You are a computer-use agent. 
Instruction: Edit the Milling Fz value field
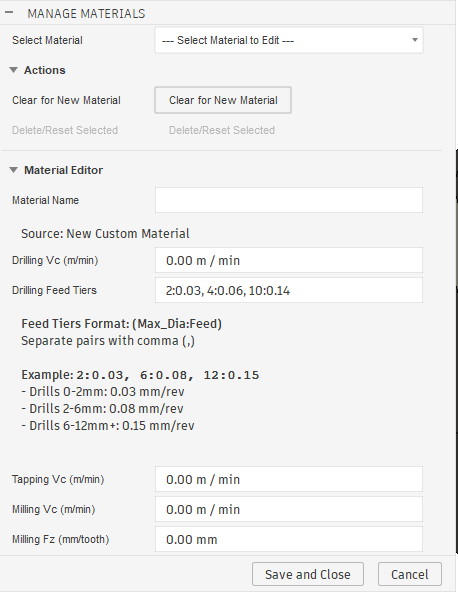289,539
